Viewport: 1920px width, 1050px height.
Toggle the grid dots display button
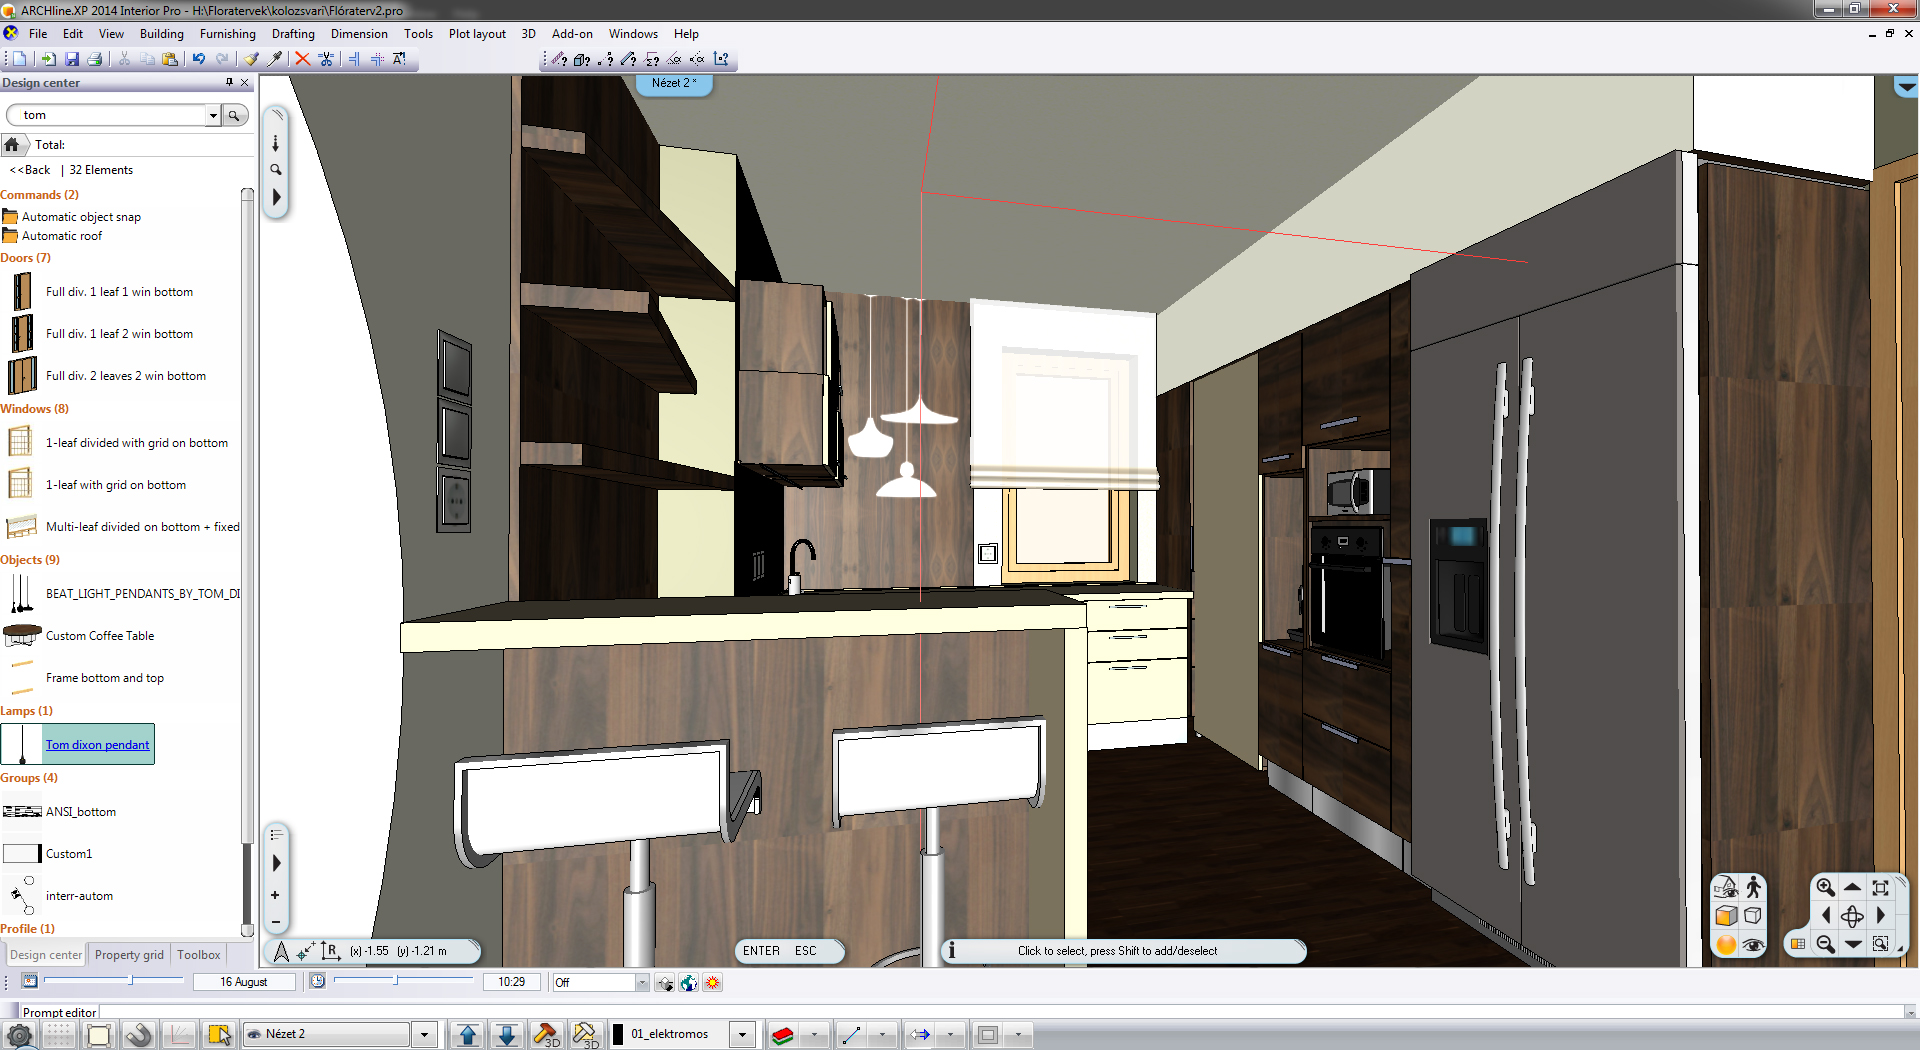pyautogui.click(x=58, y=1034)
